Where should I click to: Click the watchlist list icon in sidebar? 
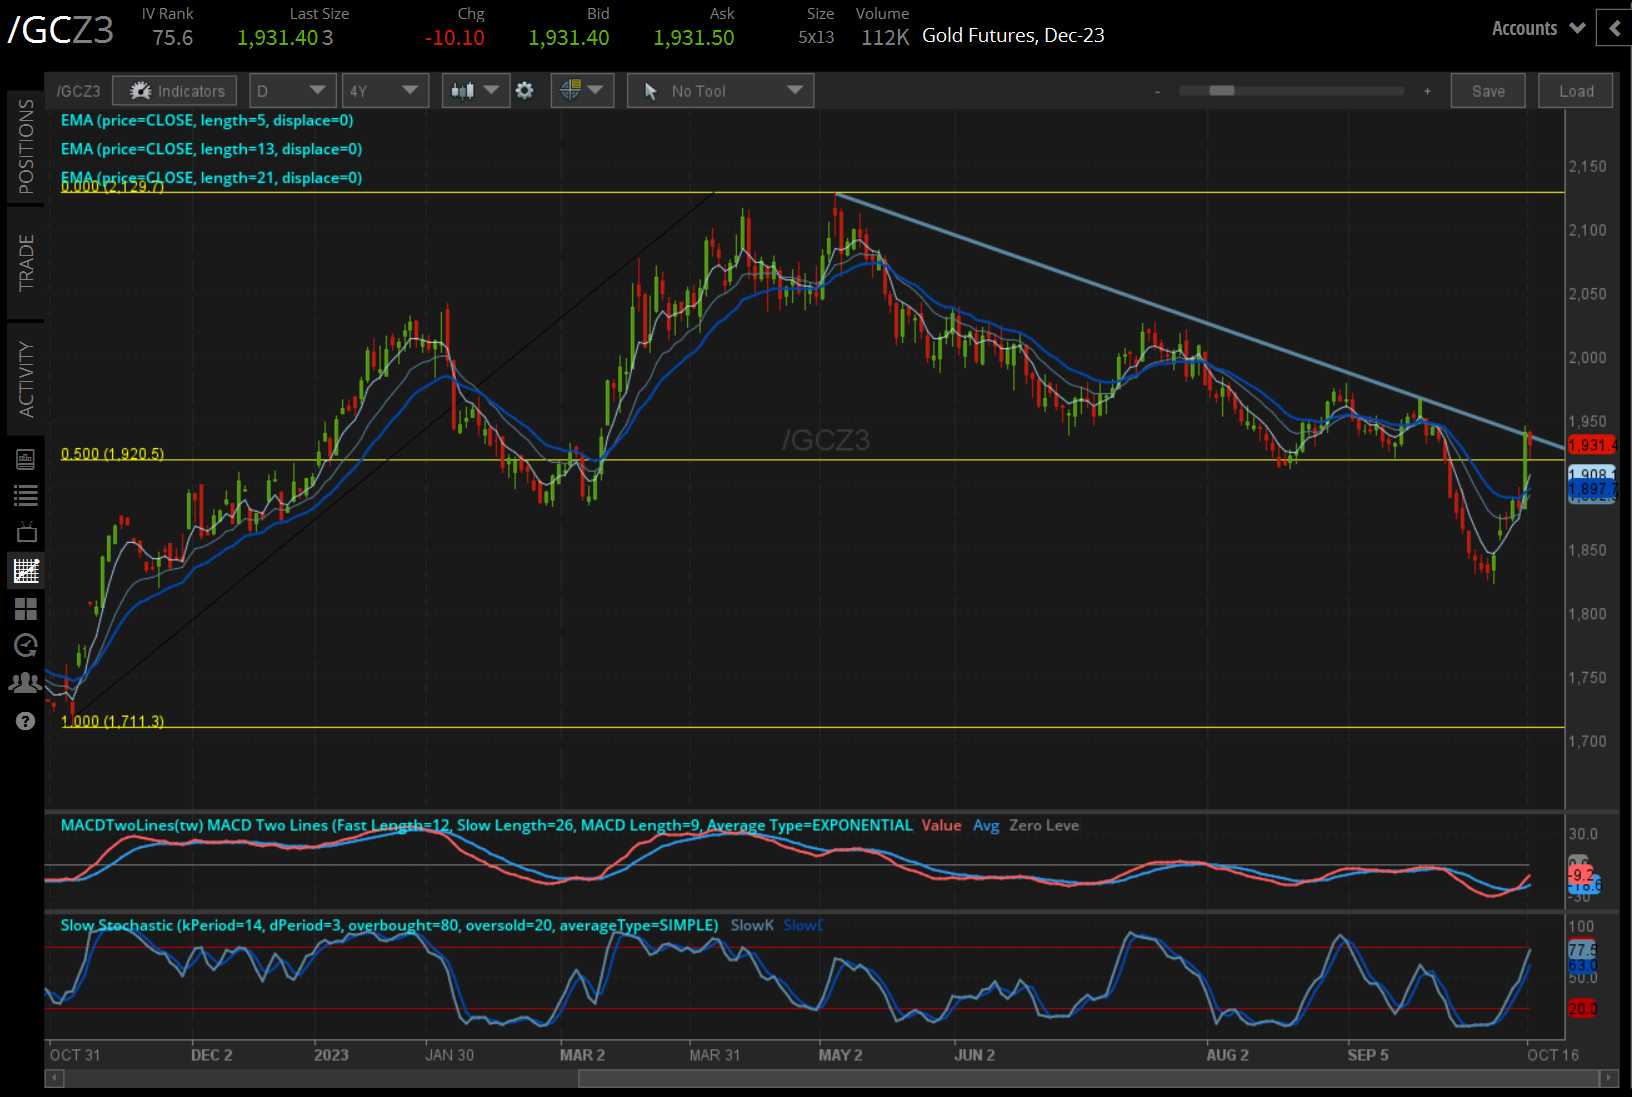(26, 495)
